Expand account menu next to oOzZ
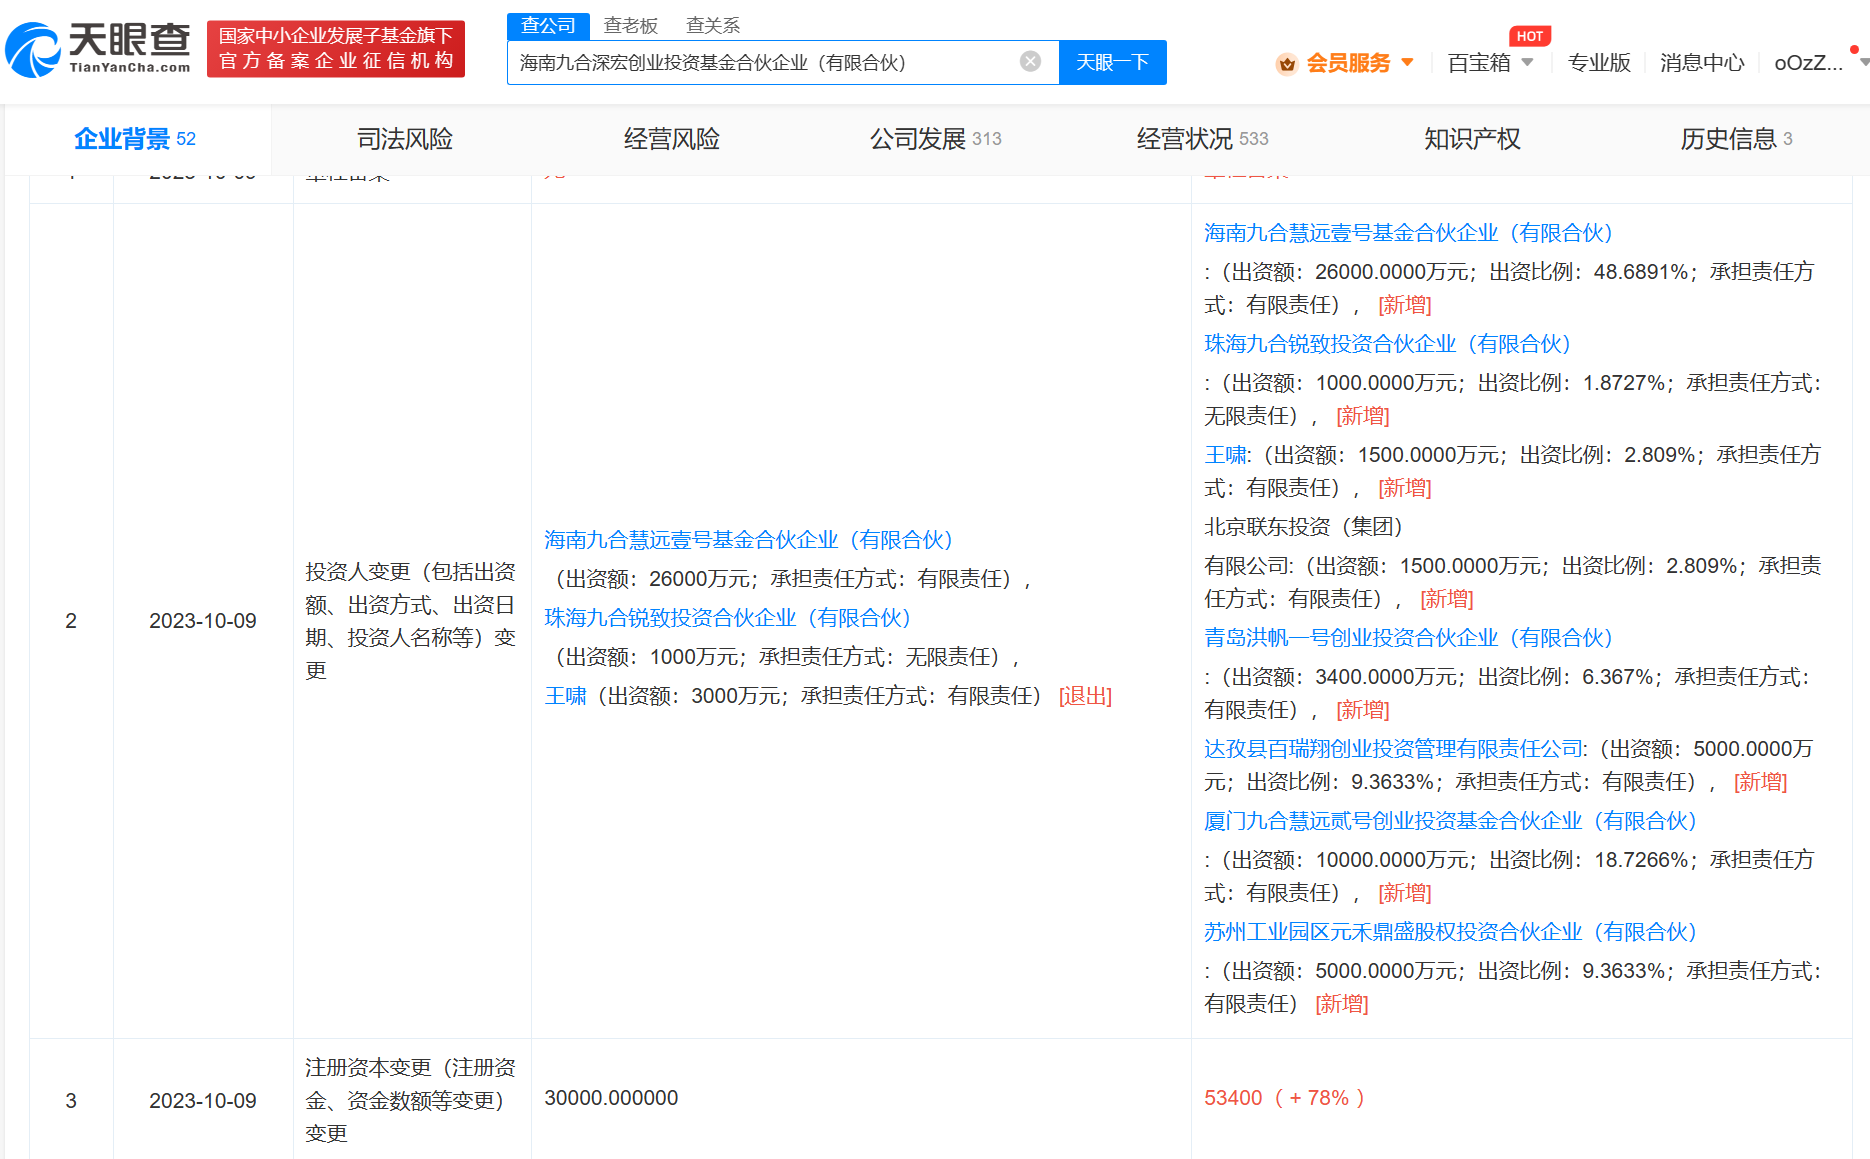The image size is (1870, 1159). pyautogui.click(x=1862, y=62)
